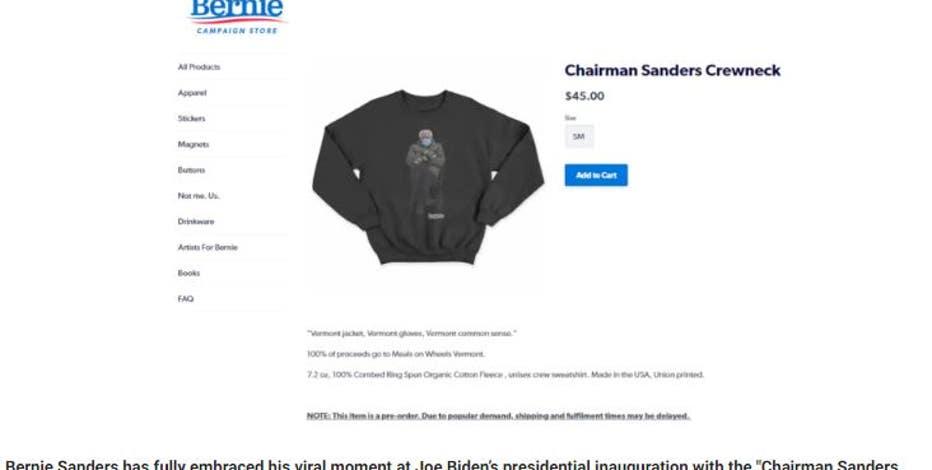Browse the Magnets category
The width and height of the screenshot is (932, 470).
(193, 144)
